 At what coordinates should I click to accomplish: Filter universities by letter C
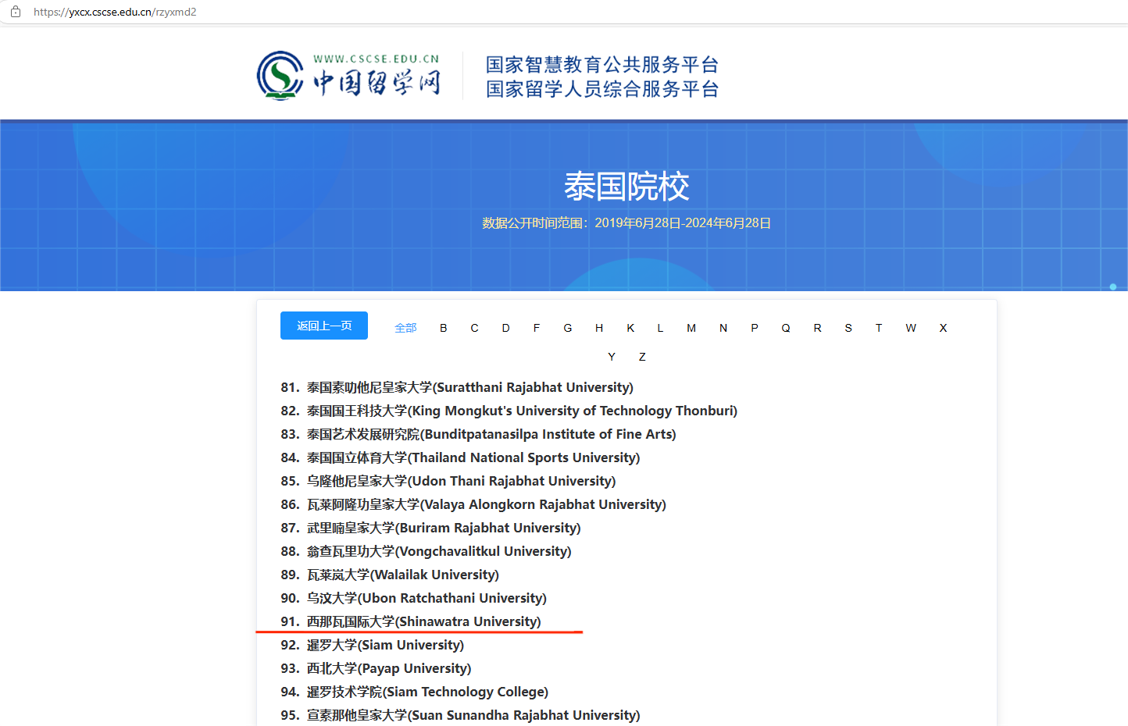click(x=474, y=328)
